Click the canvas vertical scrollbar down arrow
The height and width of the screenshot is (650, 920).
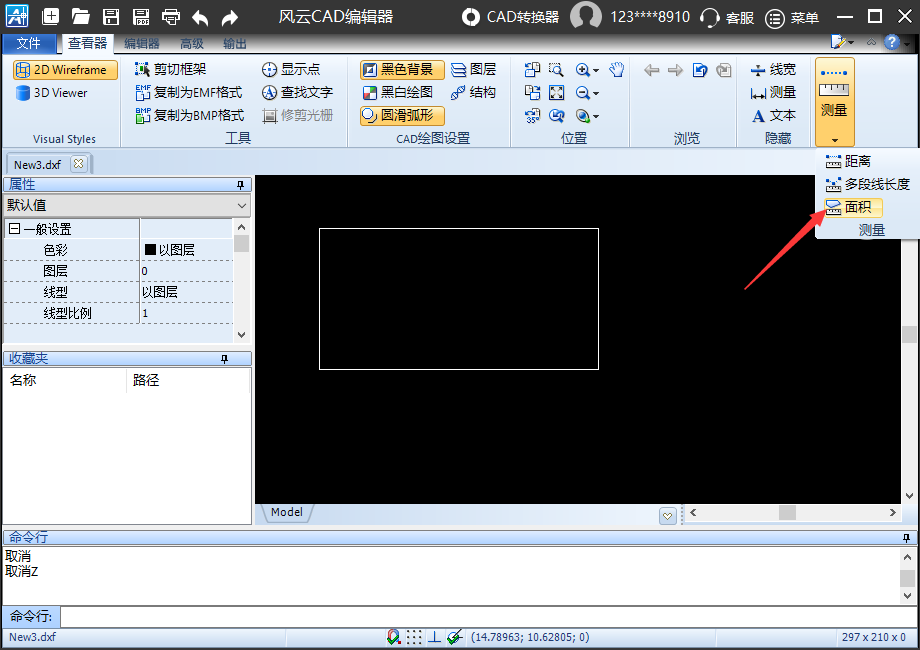pos(909,496)
